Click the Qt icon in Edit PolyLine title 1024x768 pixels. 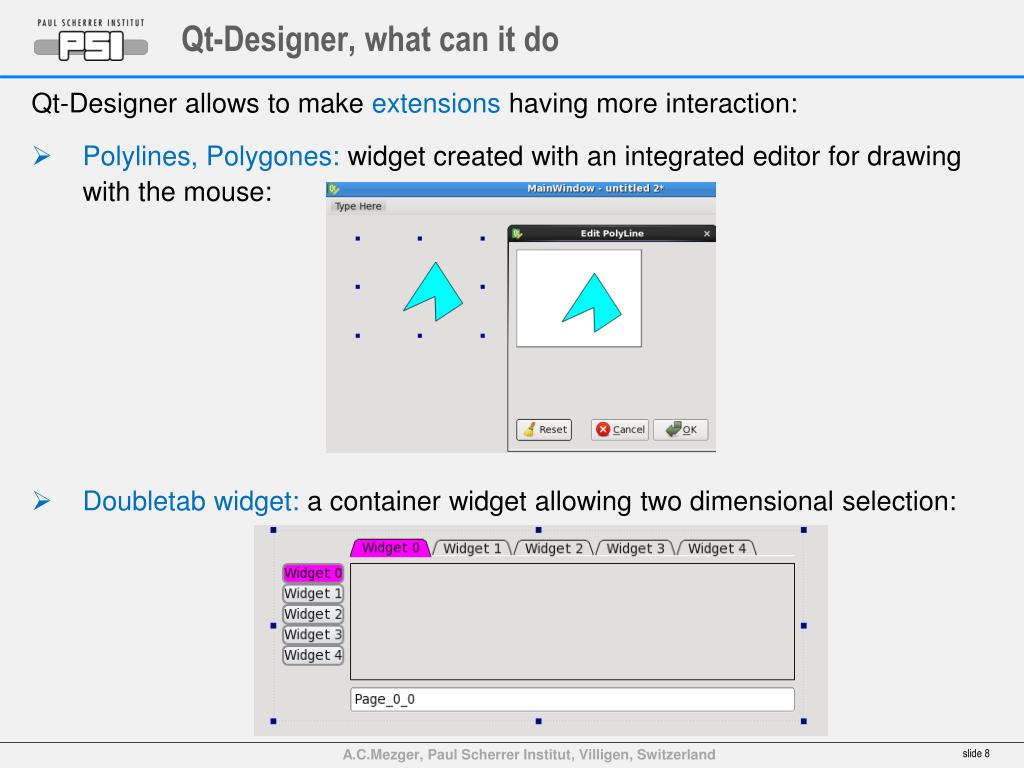click(x=517, y=234)
